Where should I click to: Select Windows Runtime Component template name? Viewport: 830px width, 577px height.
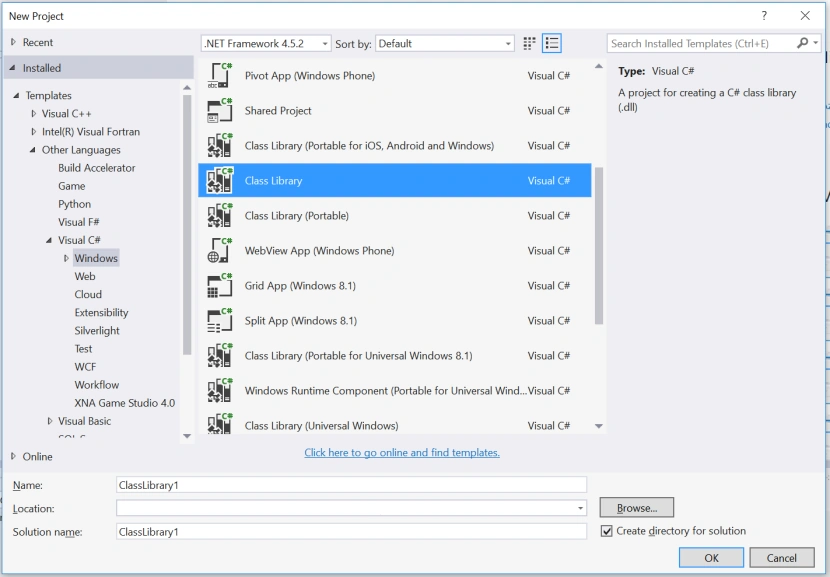click(385, 391)
